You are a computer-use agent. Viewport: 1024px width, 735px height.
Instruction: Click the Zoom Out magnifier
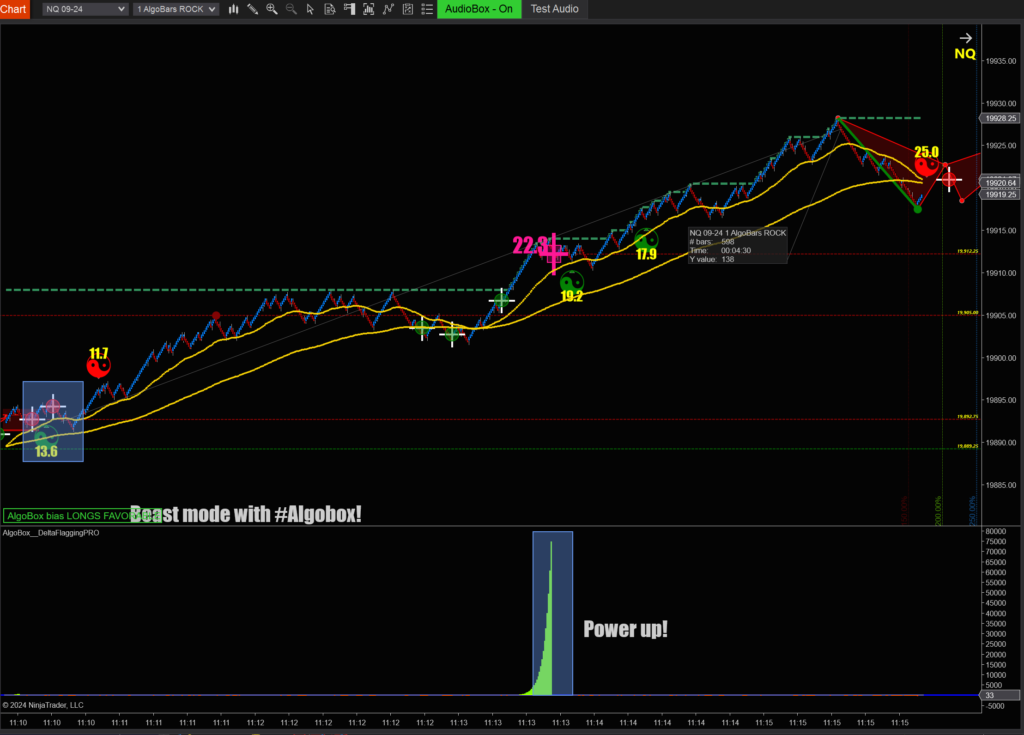[x=291, y=9]
